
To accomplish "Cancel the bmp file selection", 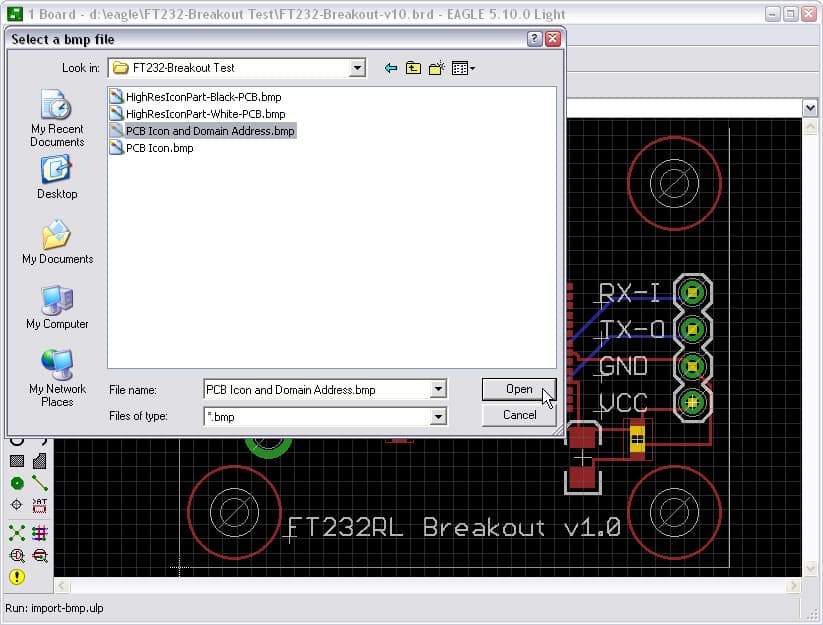I will pyautogui.click(x=518, y=415).
